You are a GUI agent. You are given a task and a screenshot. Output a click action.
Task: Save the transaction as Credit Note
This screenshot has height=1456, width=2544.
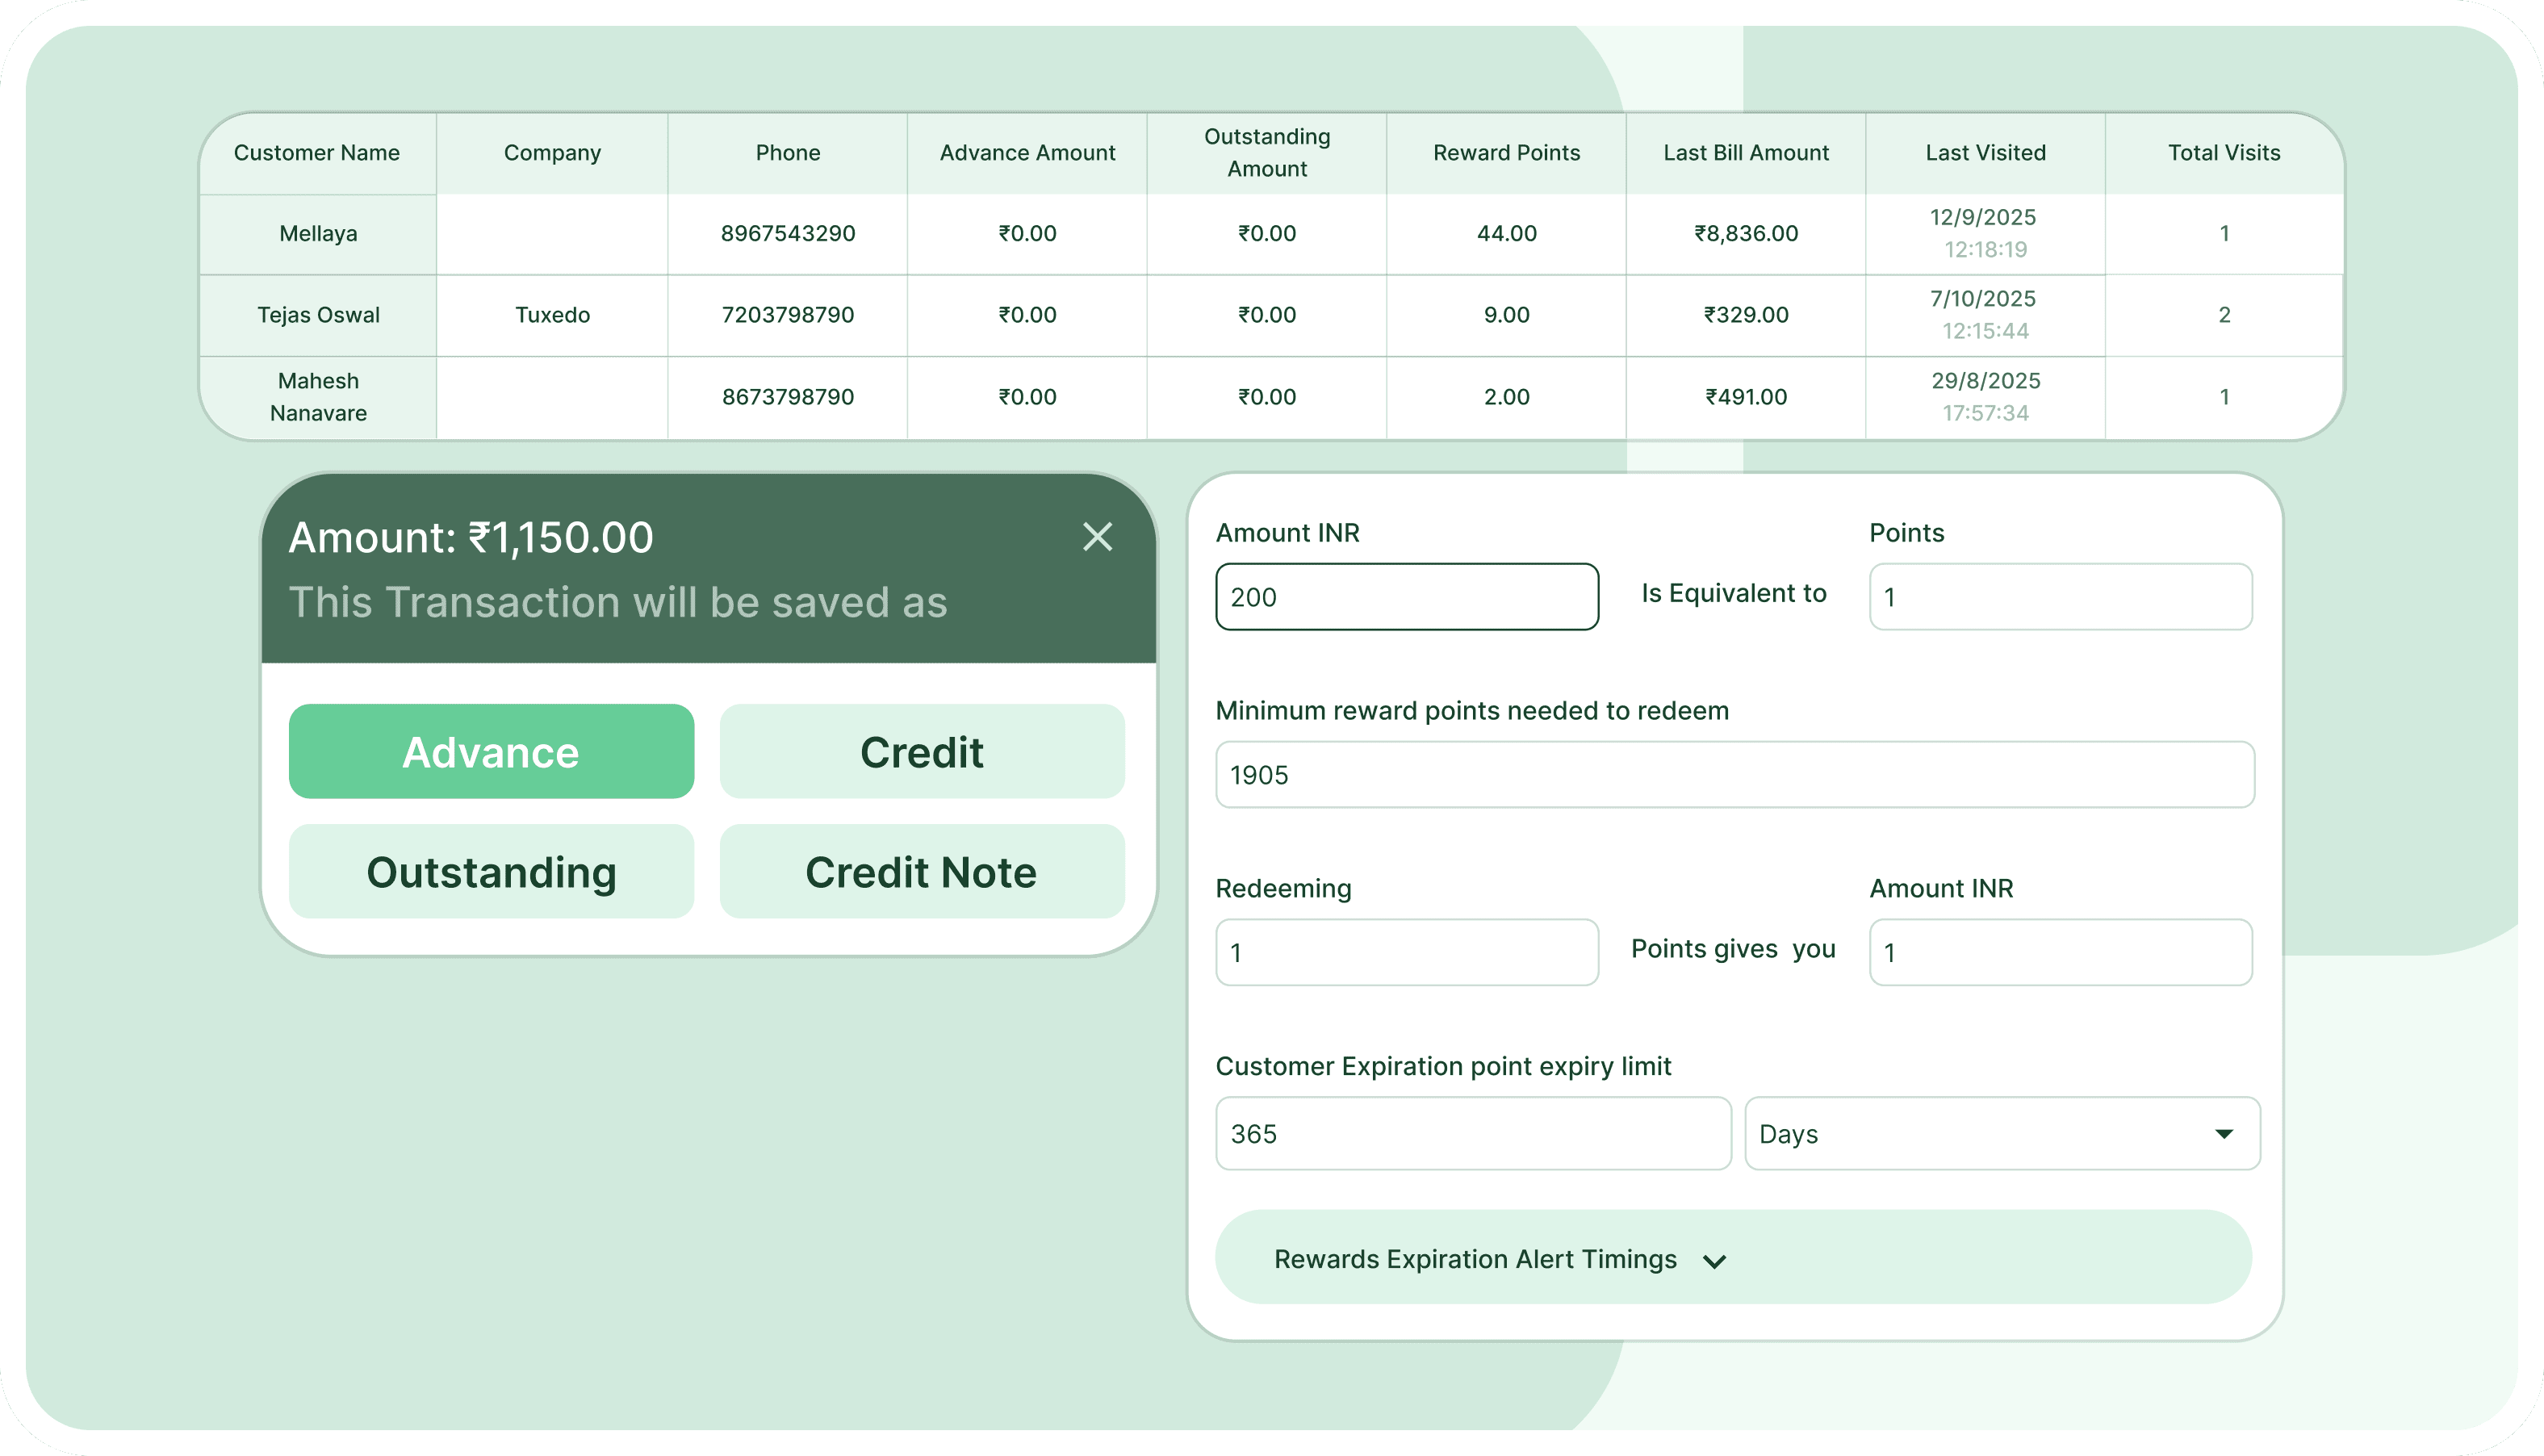click(921, 871)
